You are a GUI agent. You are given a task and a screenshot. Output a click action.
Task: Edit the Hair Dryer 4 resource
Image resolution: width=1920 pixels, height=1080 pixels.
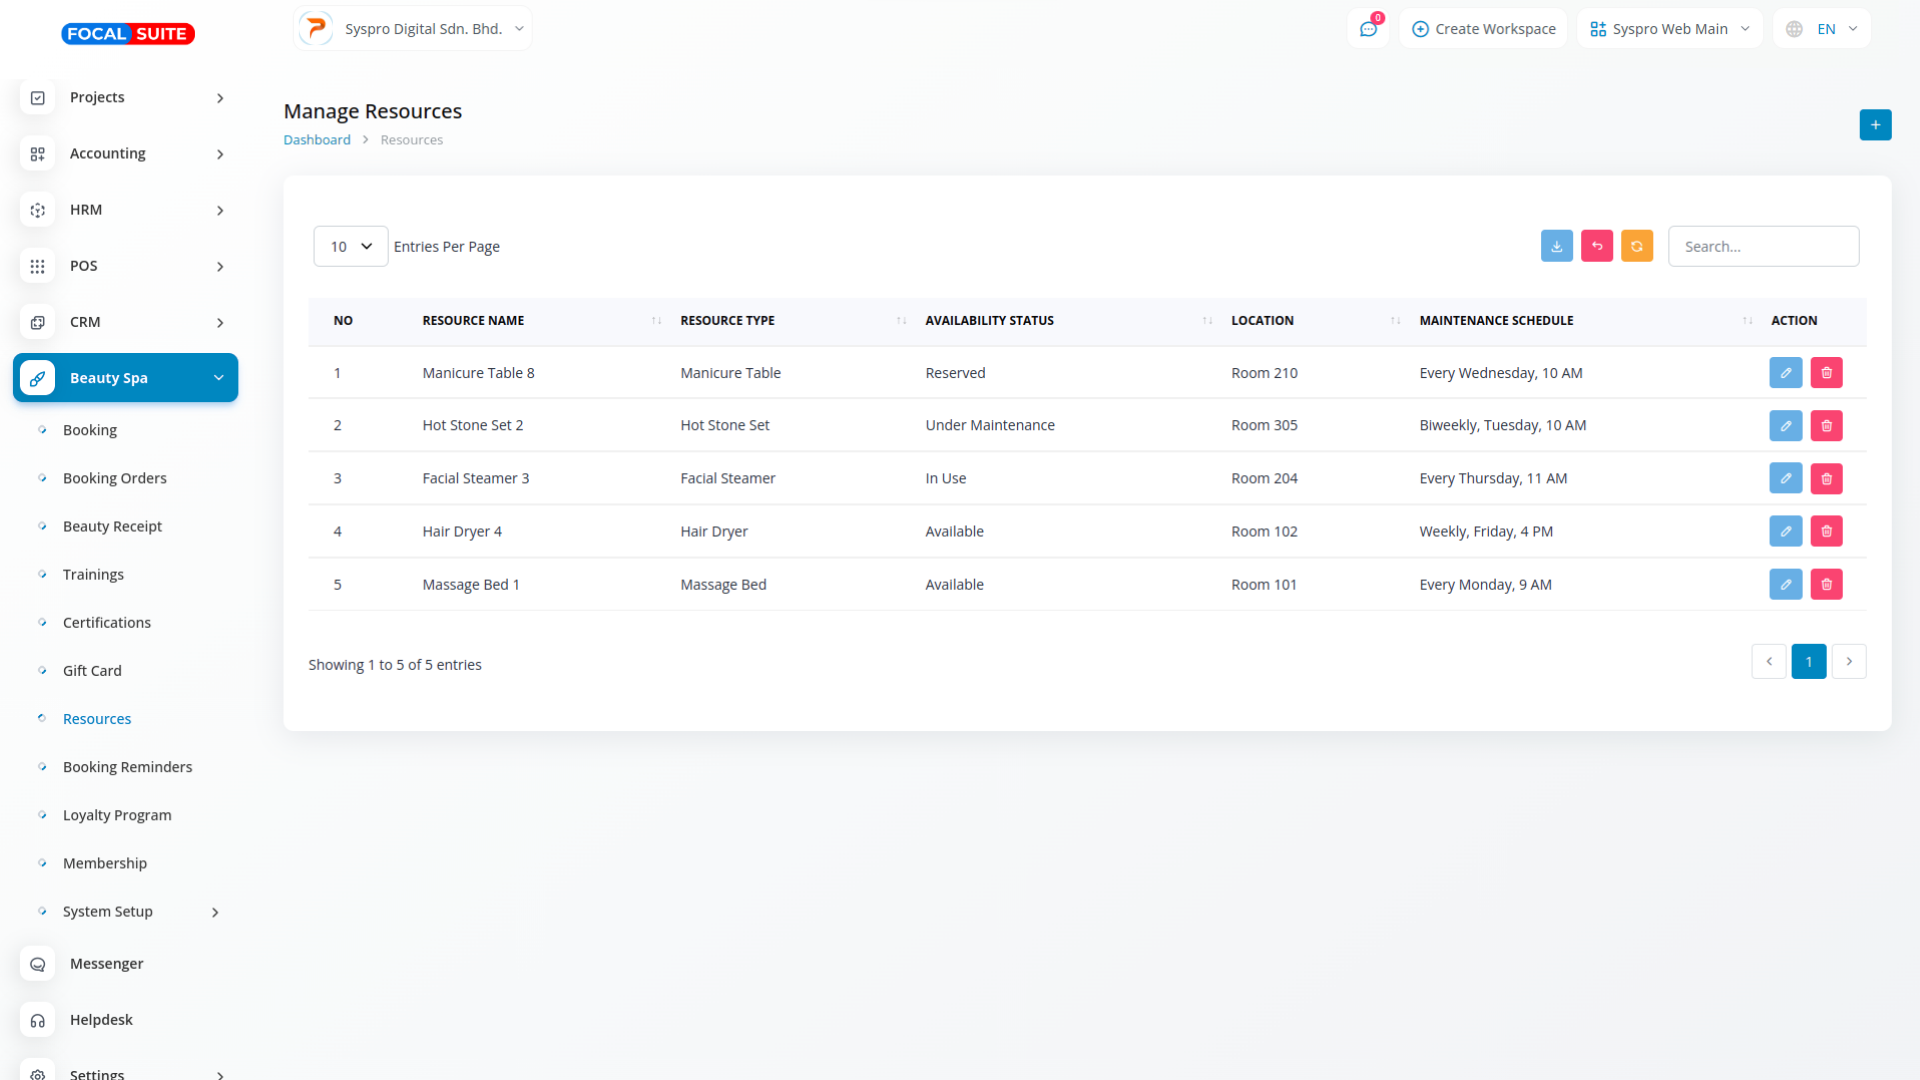(x=1785, y=532)
